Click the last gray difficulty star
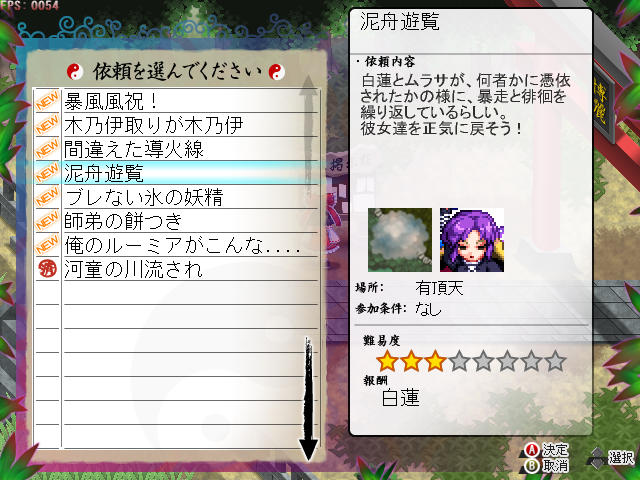Image resolution: width=640 pixels, height=480 pixels. [x=556, y=361]
